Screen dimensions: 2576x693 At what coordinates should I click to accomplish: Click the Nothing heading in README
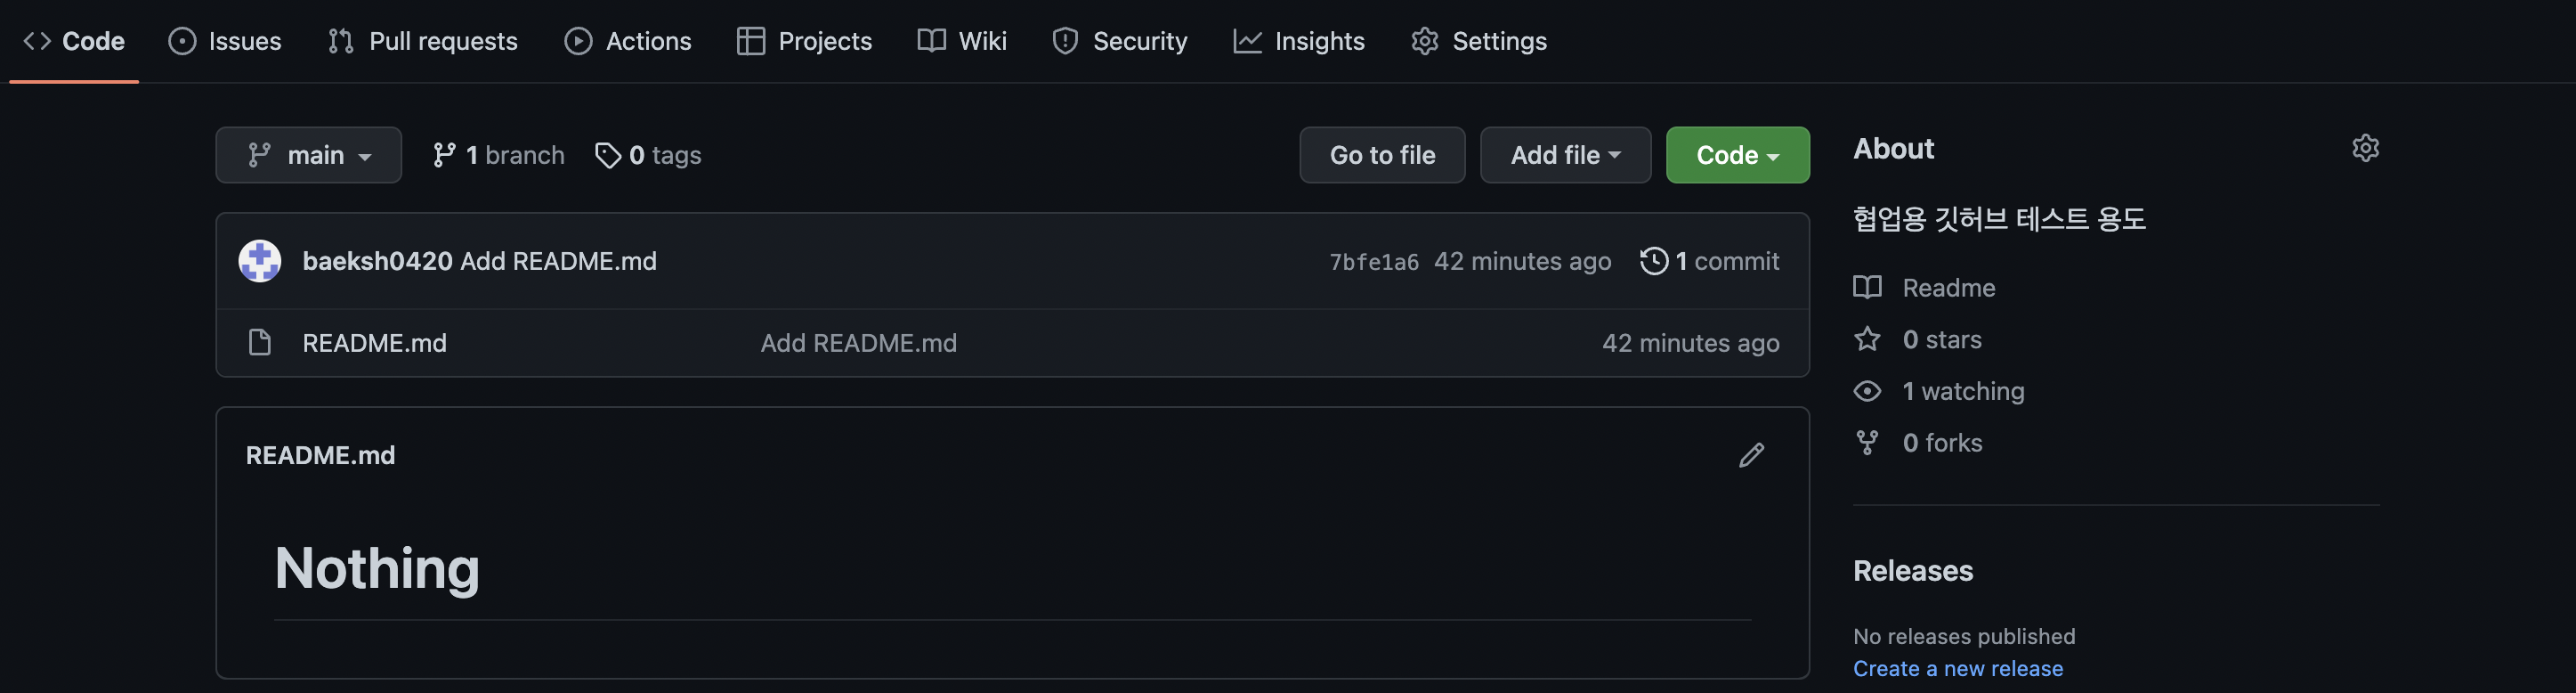coord(377,568)
